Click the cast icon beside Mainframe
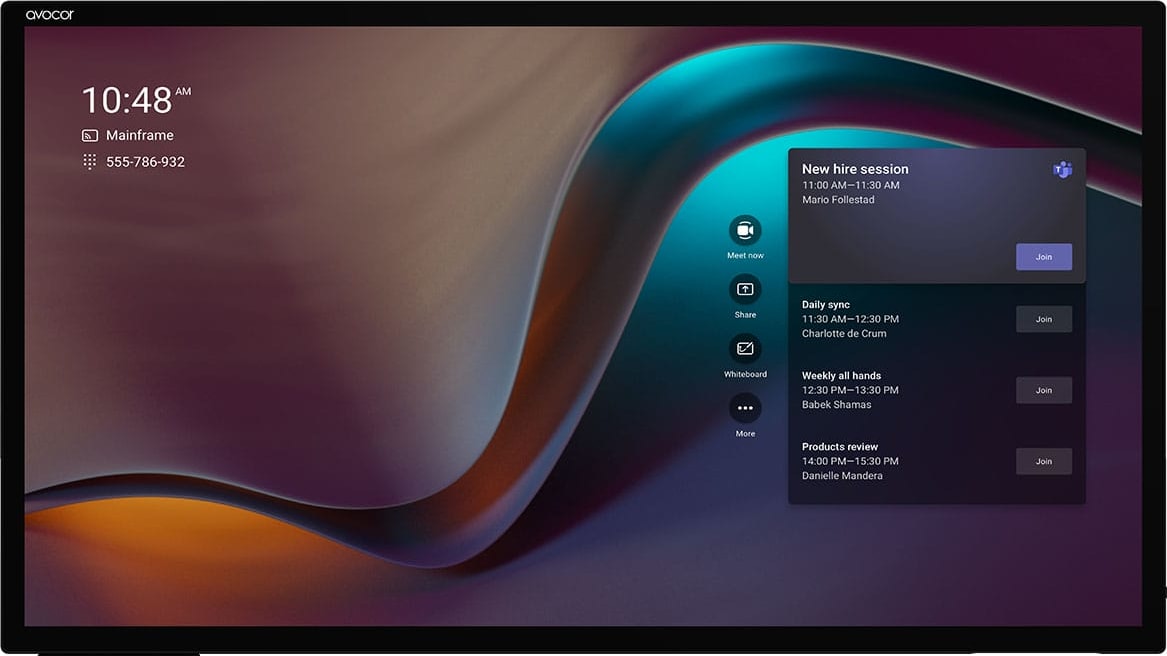 [89, 136]
